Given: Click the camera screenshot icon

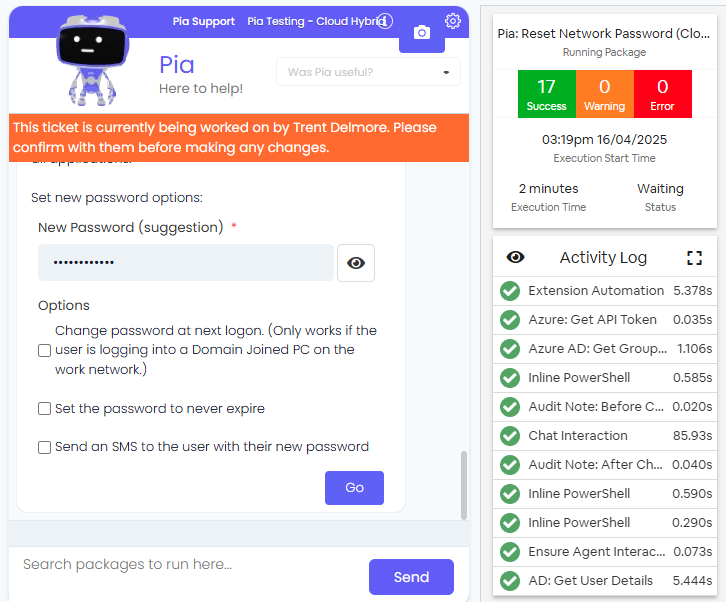Looking at the screenshot, I should coord(422,33).
